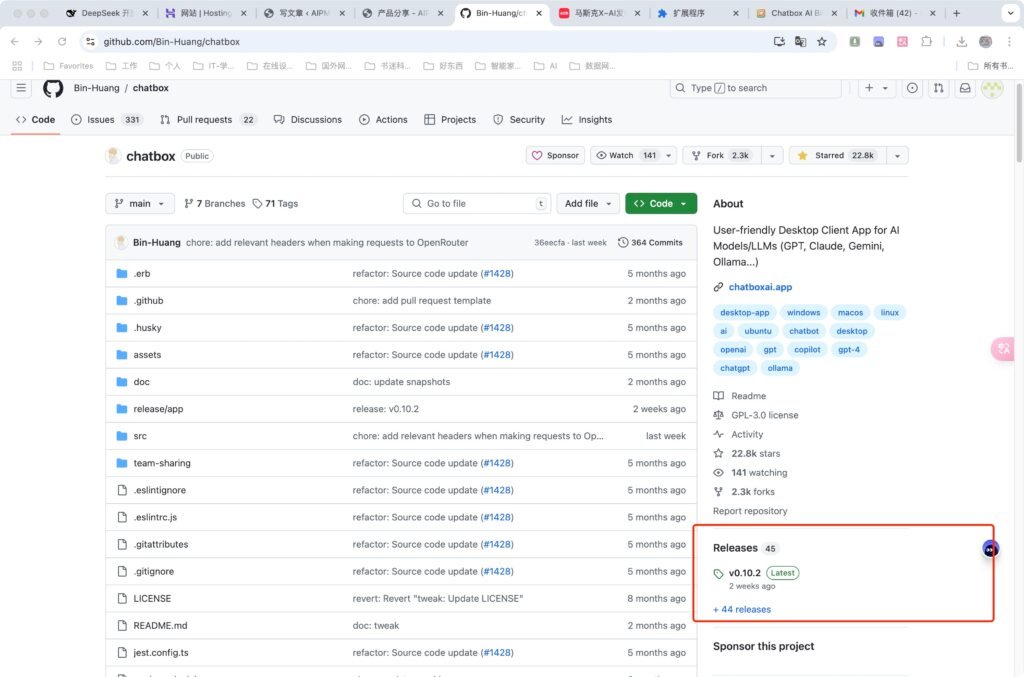
Task: Expand the Add file dropdown
Action: 588,204
